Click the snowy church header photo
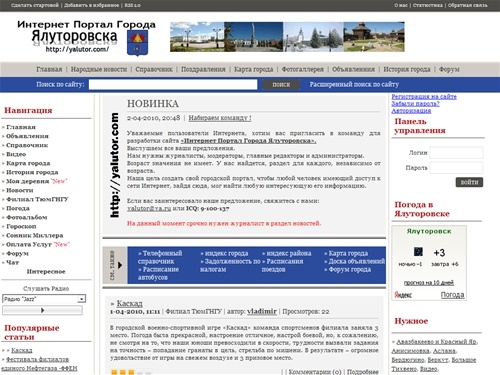The width and height of the screenshot is (500, 375). (x=313, y=37)
